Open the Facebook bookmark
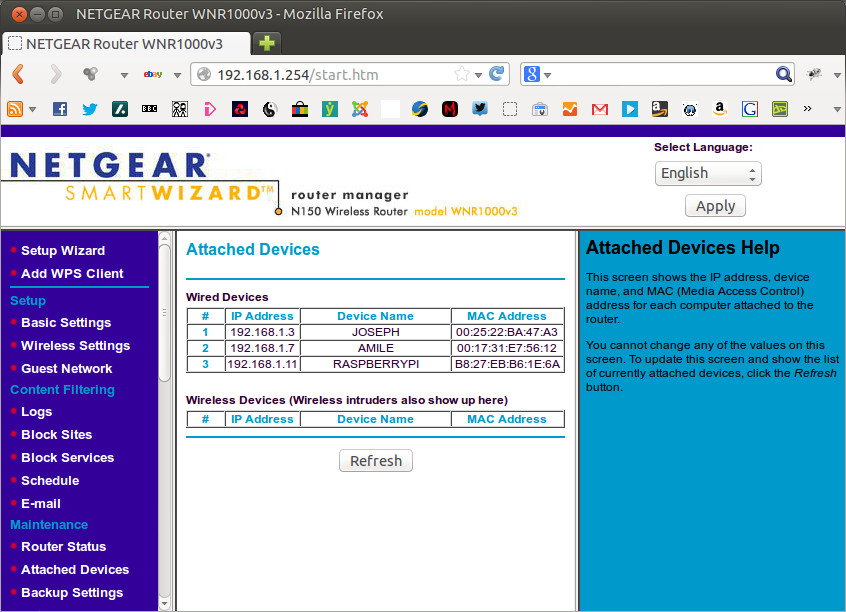 click(x=60, y=109)
